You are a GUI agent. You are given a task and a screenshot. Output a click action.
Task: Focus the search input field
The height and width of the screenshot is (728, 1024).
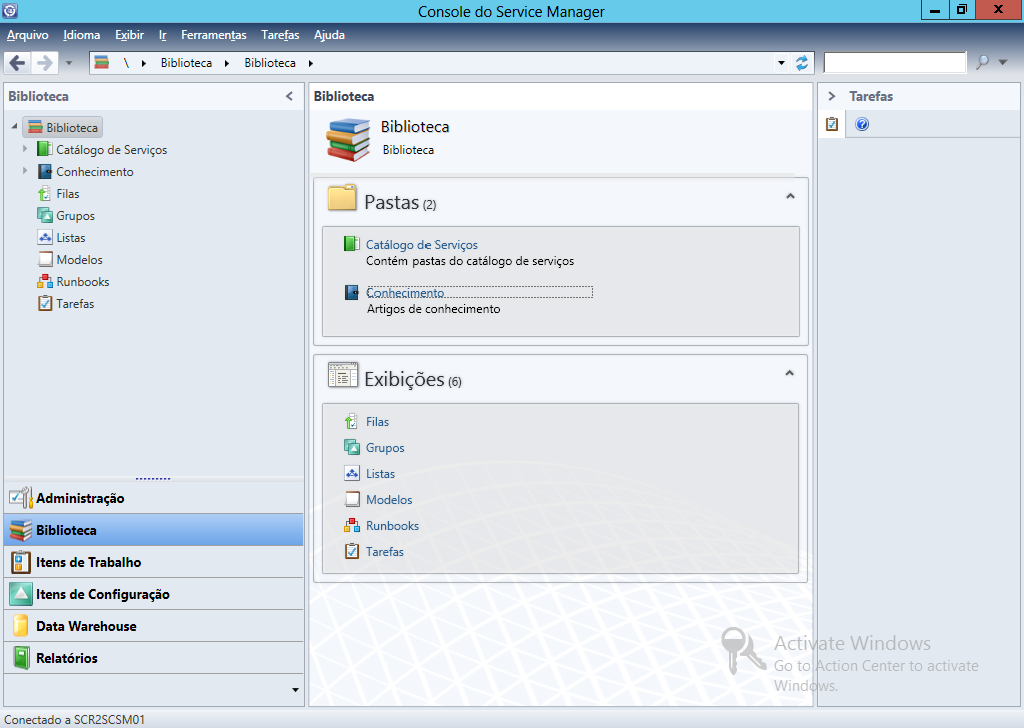[x=895, y=62]
